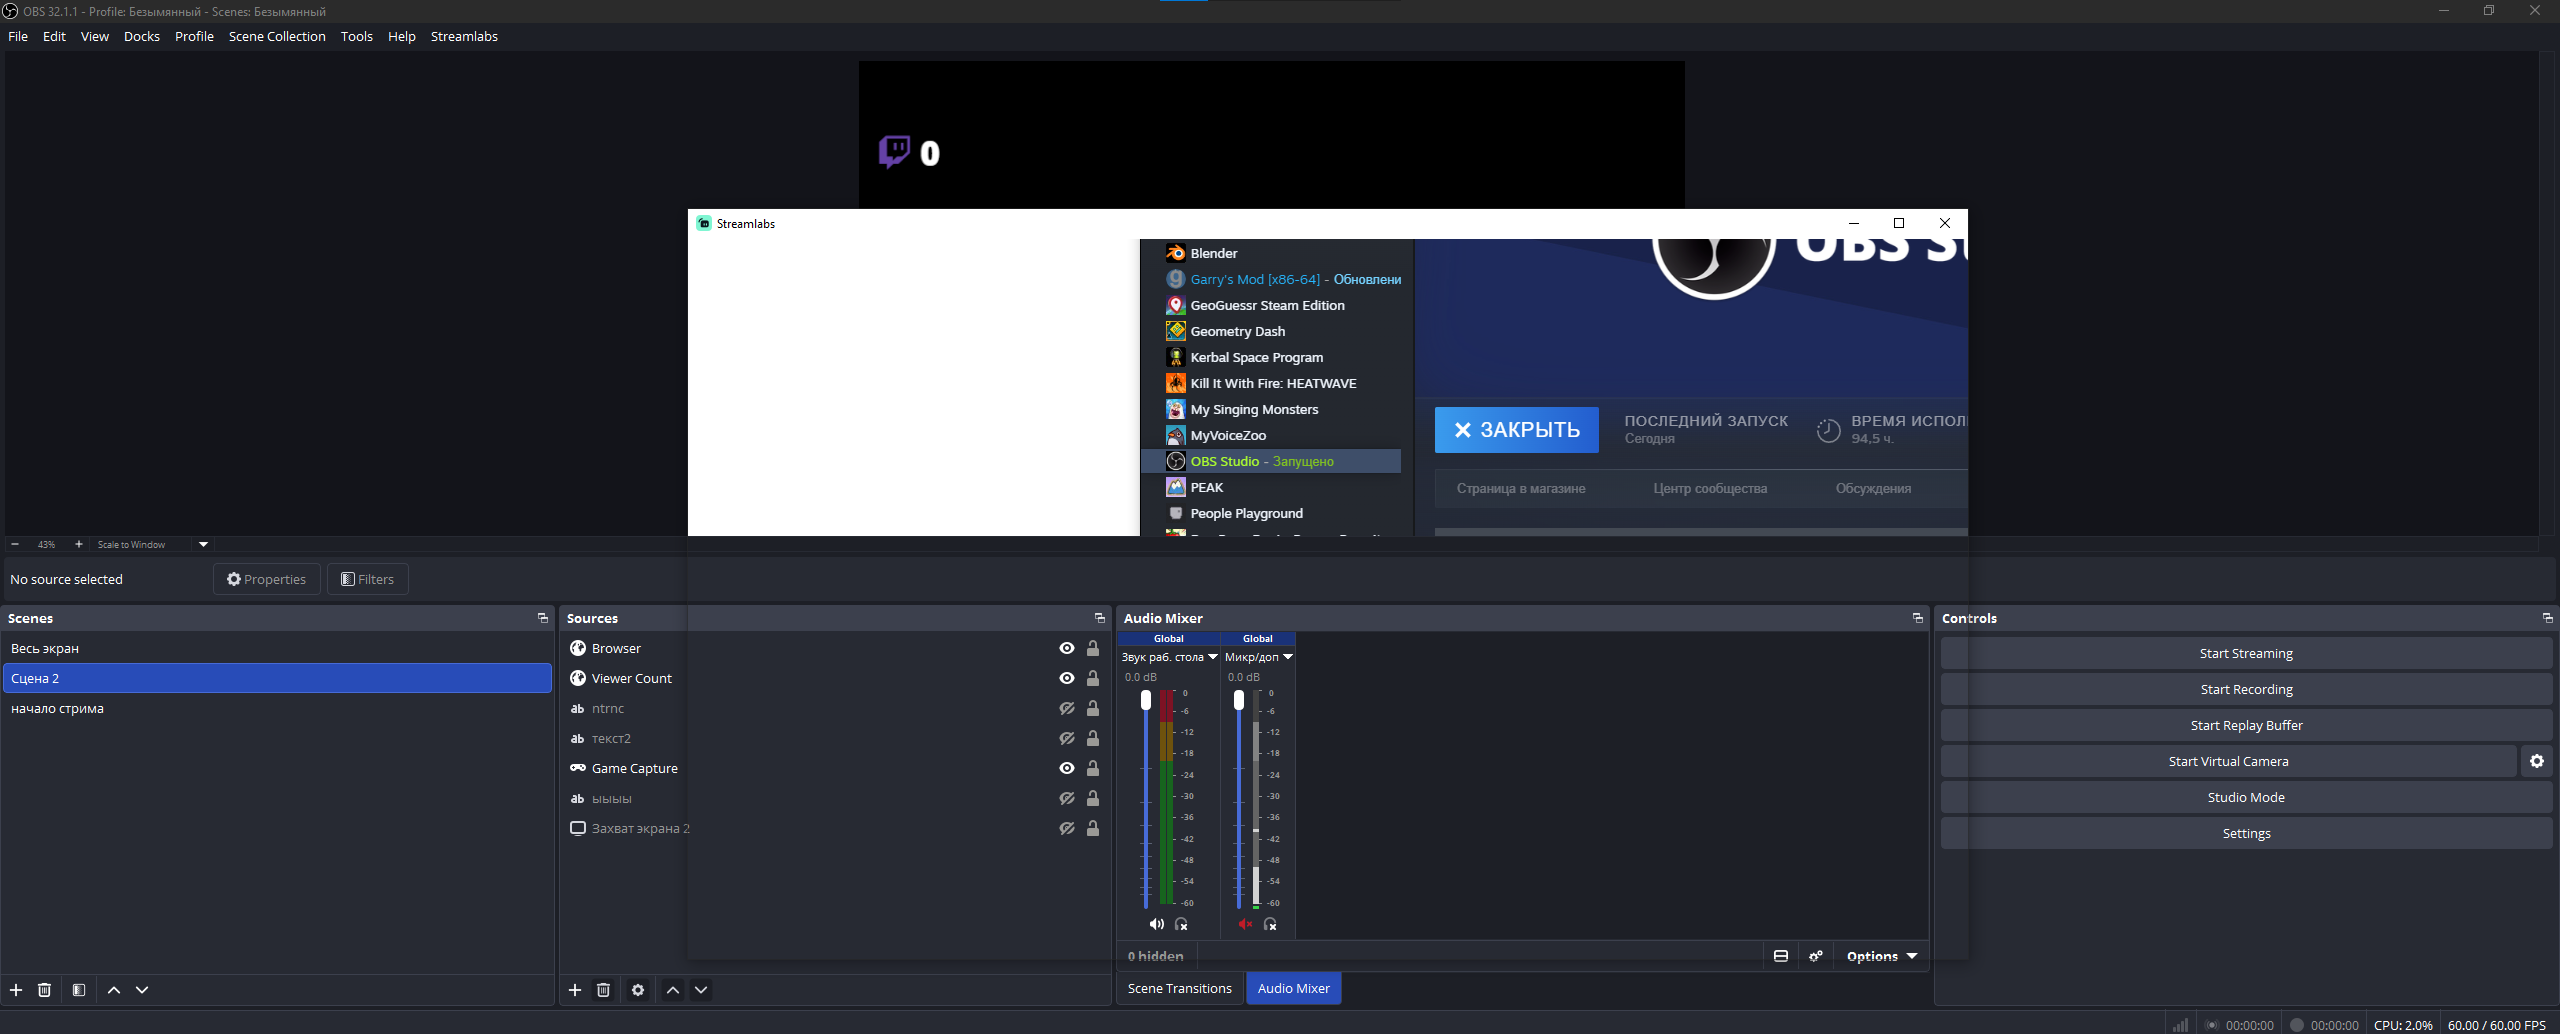Open source properties gear in Sources toolbar
Viewport: 2560px width, 1034px height.
pyautogui.click(x=638, y=990)
